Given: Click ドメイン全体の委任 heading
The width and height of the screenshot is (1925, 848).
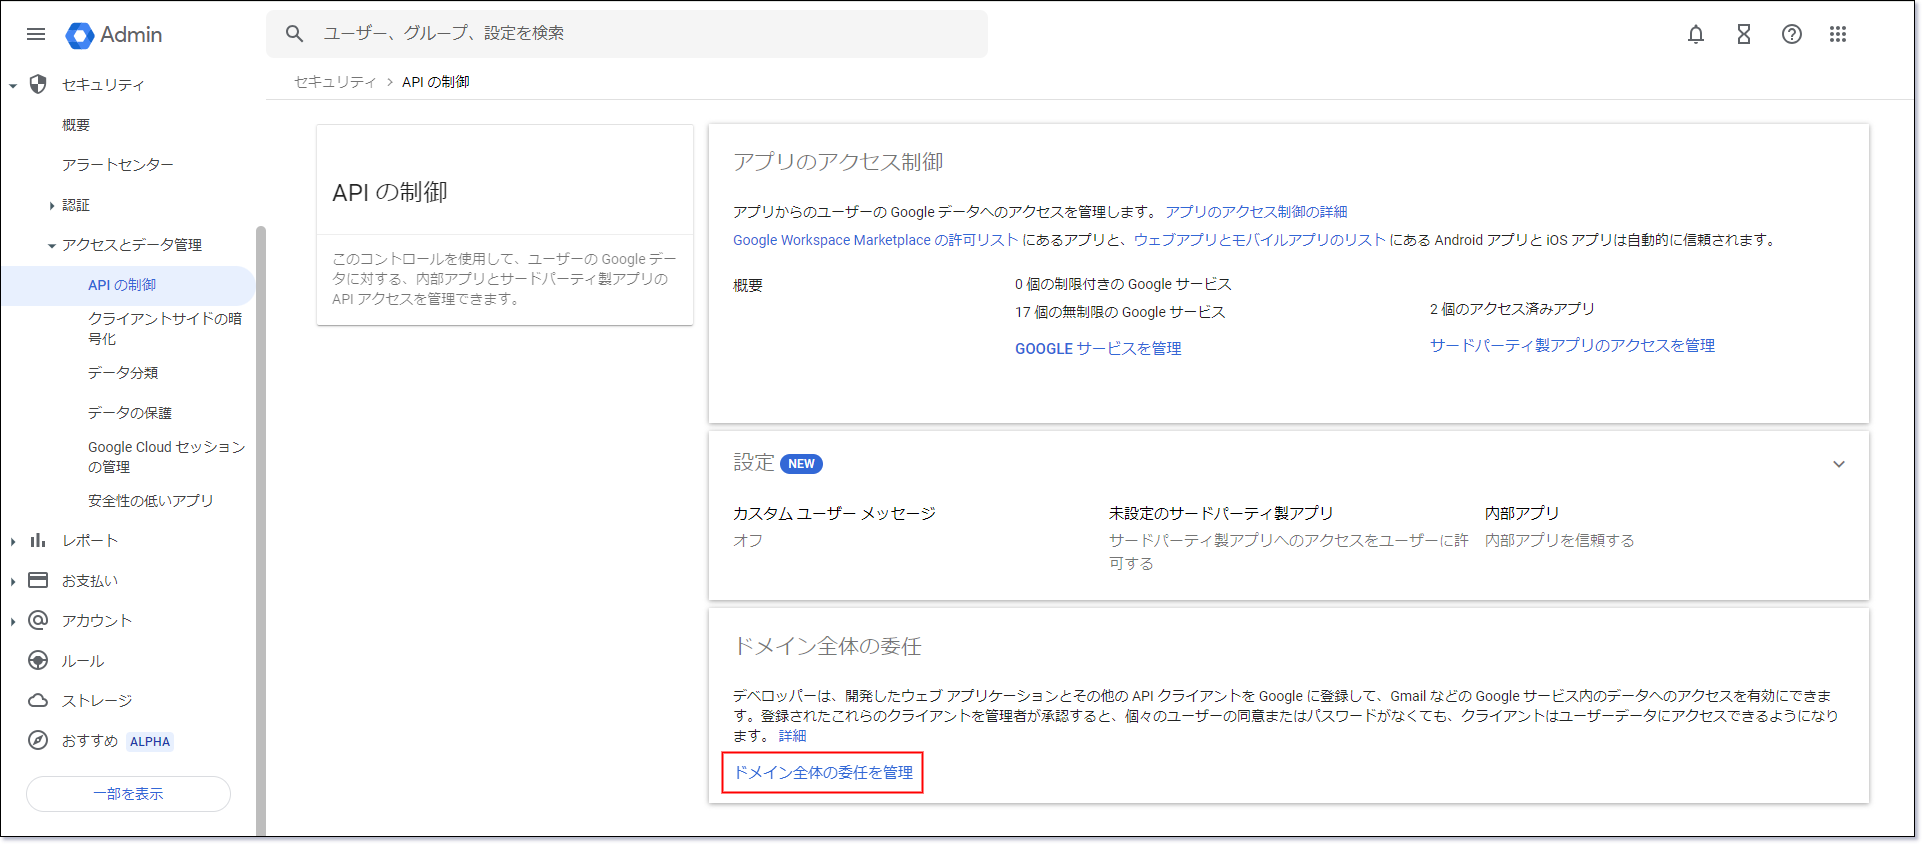Looking at the screenshot, I should tap(827, 646).
